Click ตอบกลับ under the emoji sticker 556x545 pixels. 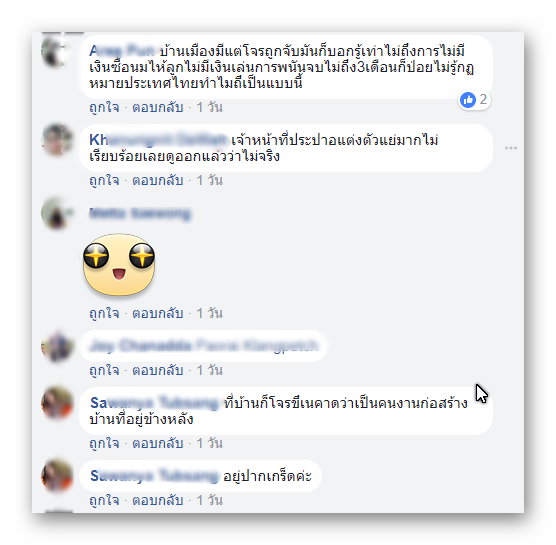coord(158,313)
